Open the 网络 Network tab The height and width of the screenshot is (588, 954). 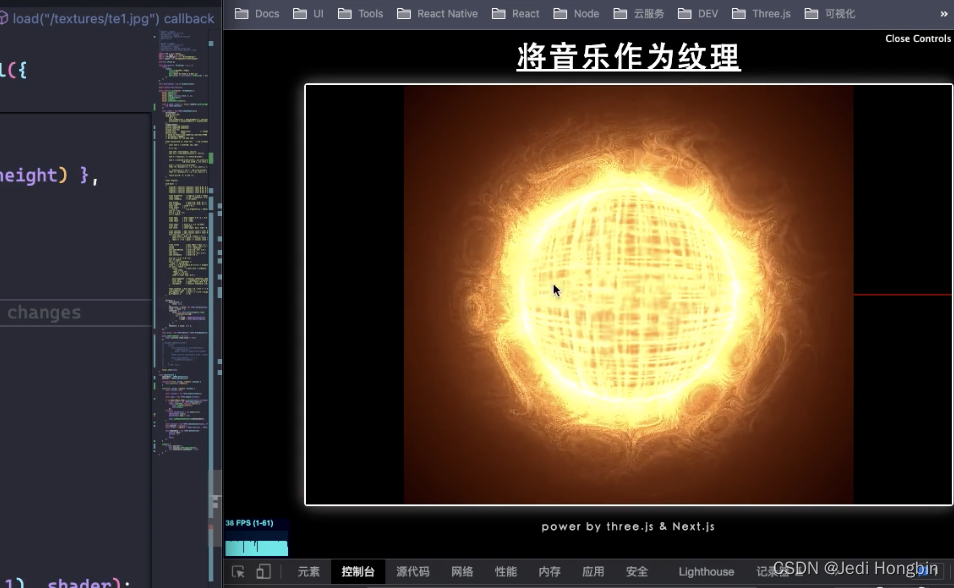pyautogui.click(x=461, y=570)
